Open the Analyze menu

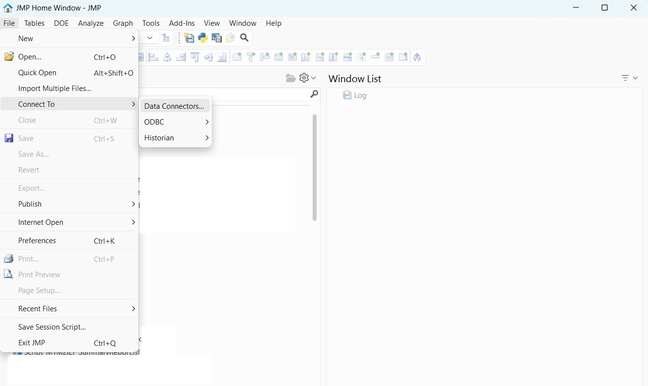(x=91, y=23)
